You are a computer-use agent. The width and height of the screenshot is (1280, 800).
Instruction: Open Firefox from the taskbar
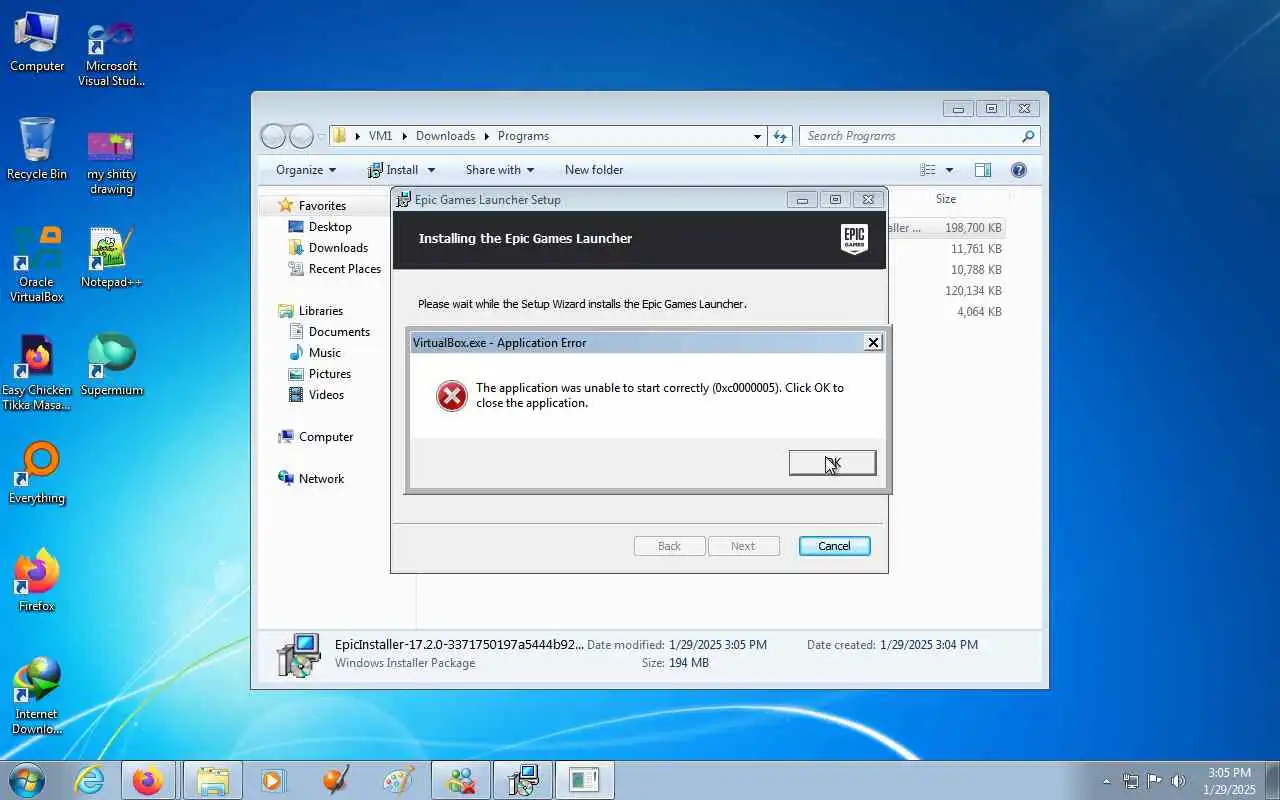point(148,780)
